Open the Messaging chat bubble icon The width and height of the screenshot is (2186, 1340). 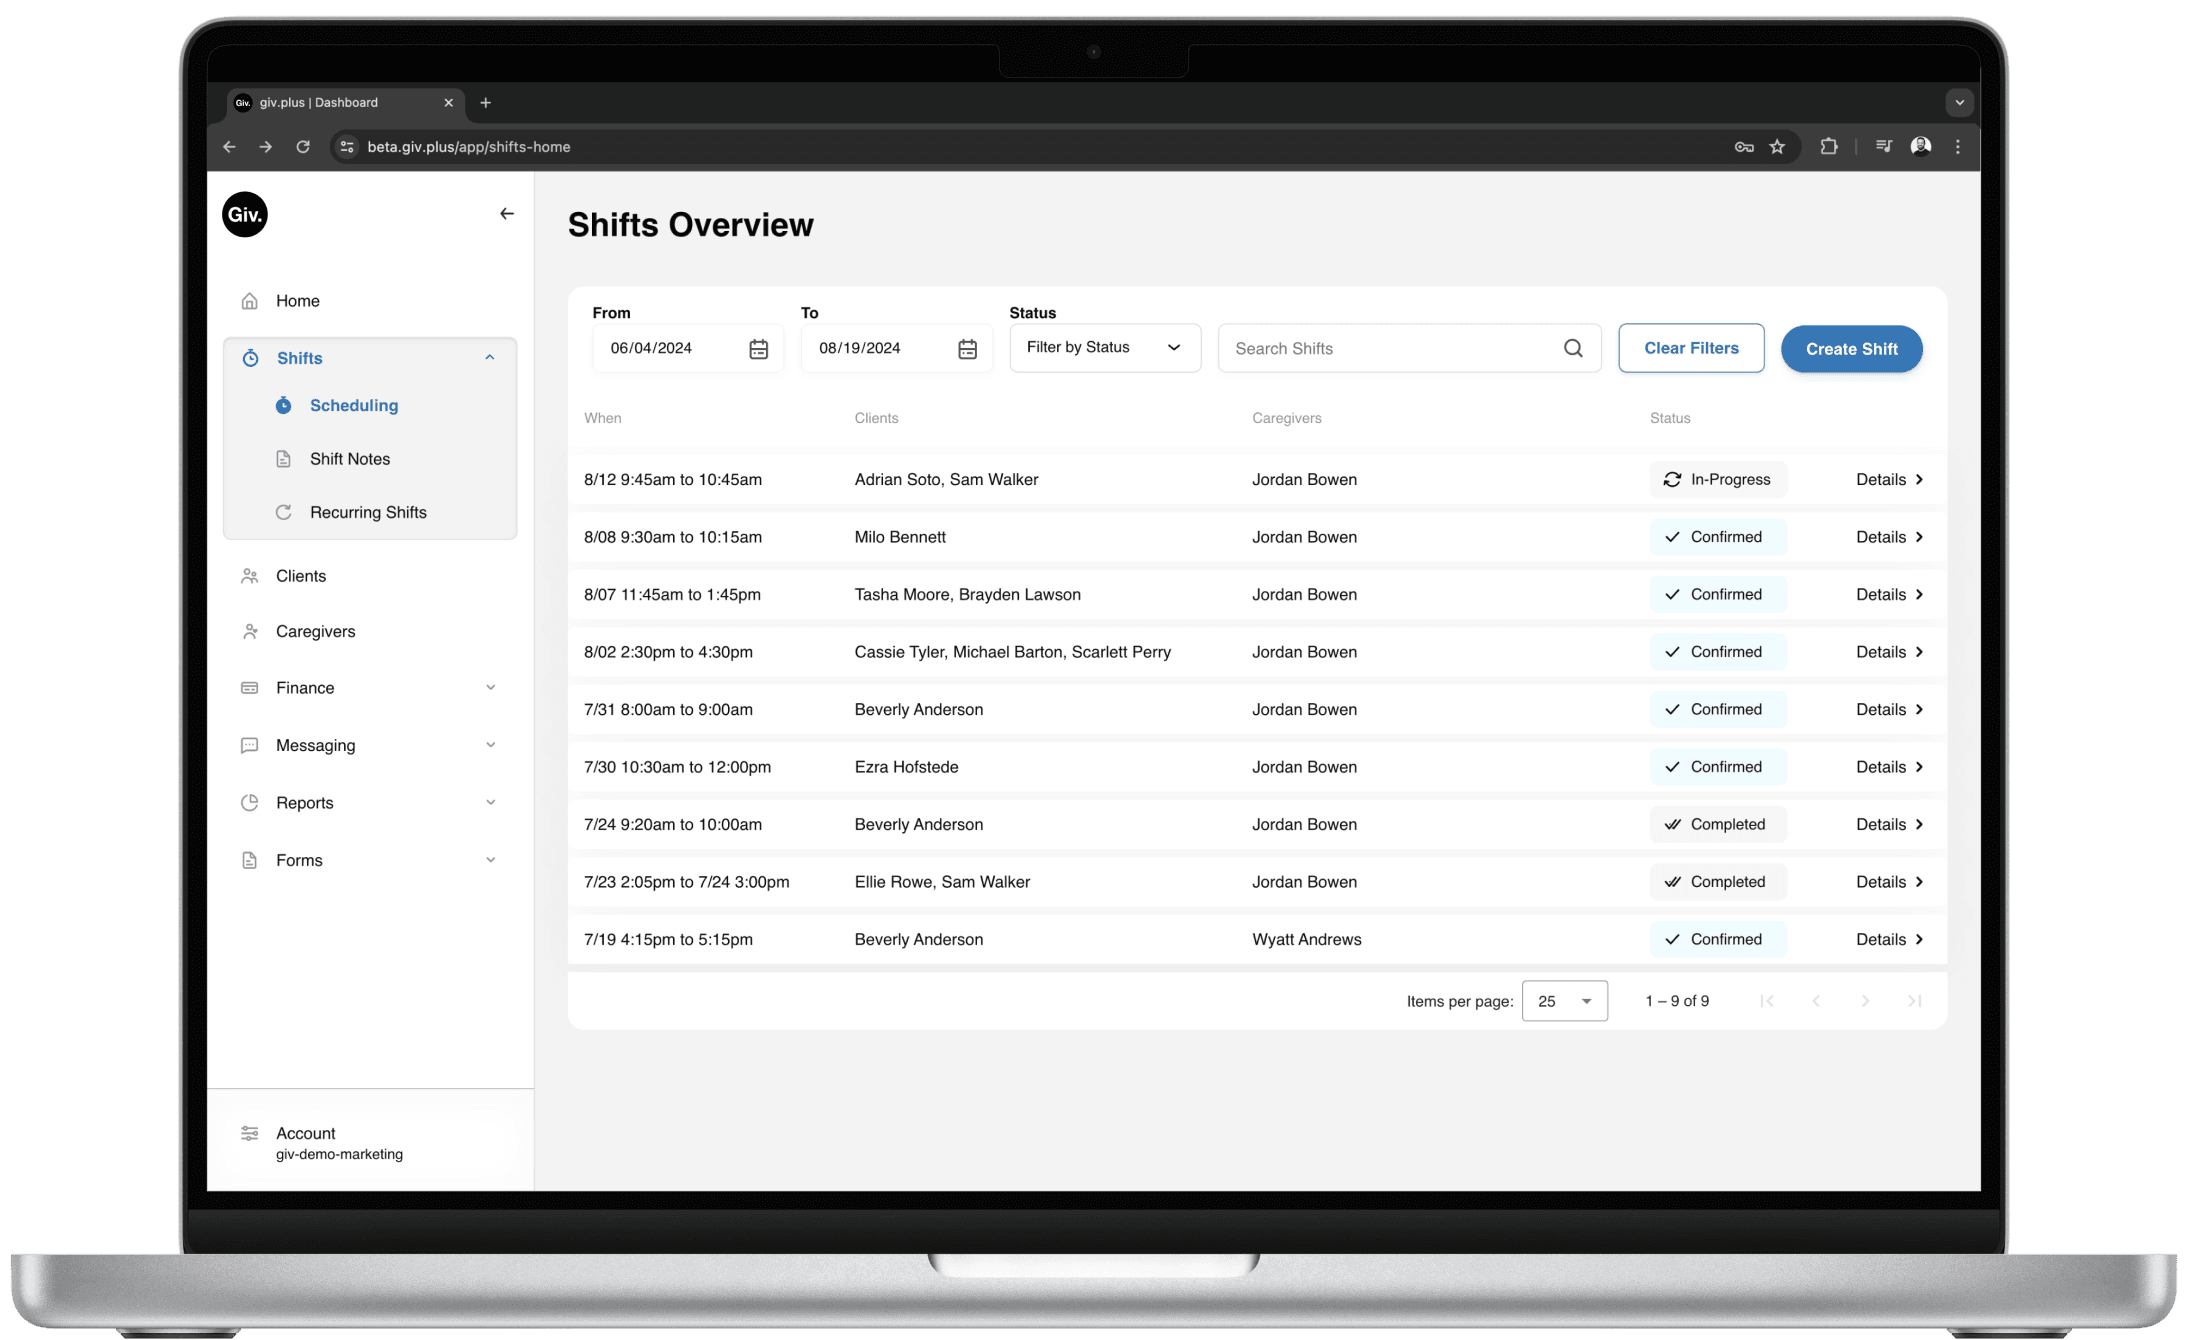click(249, 745)
